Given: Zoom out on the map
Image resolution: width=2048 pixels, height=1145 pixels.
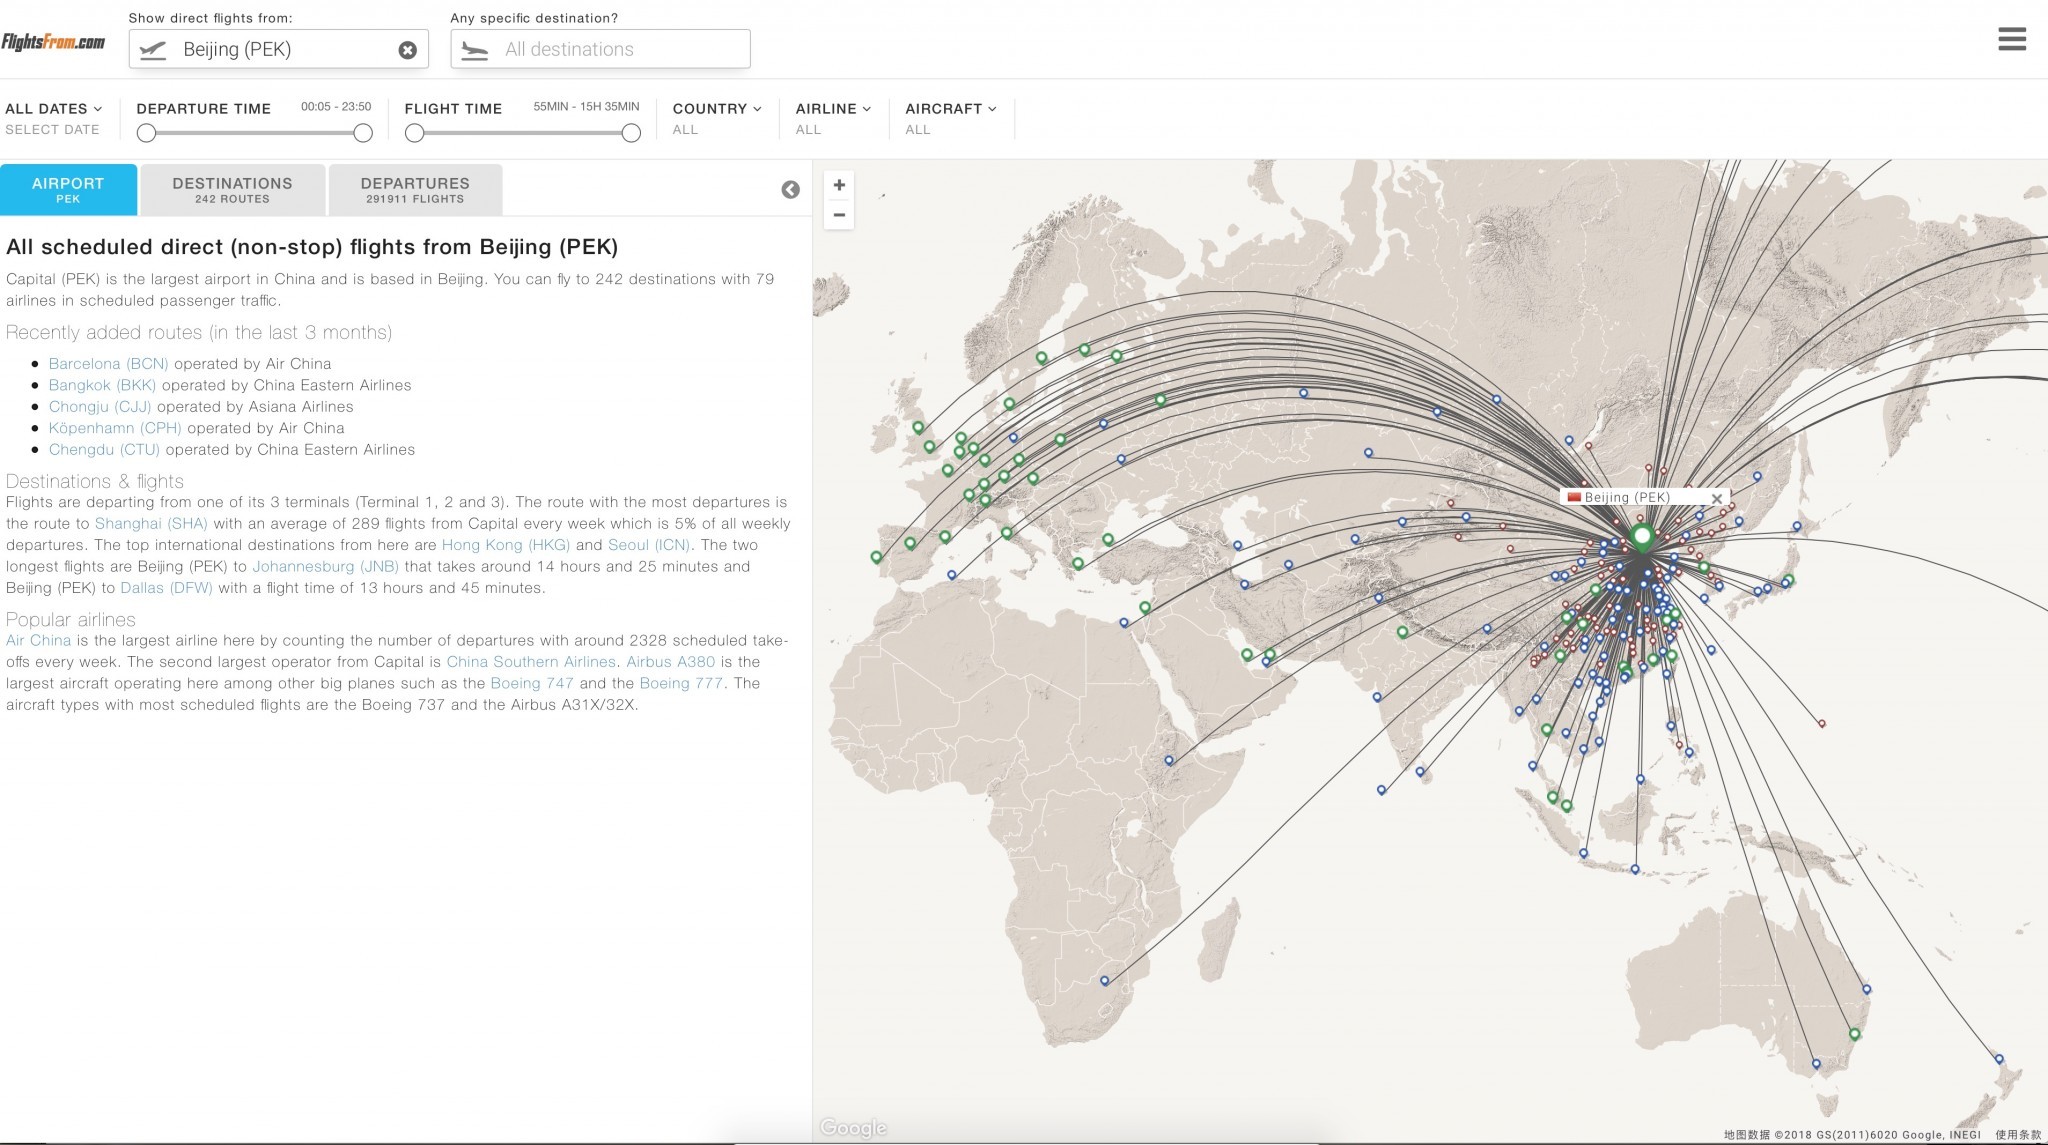Looking at the screenshot, I should [839, 215].
